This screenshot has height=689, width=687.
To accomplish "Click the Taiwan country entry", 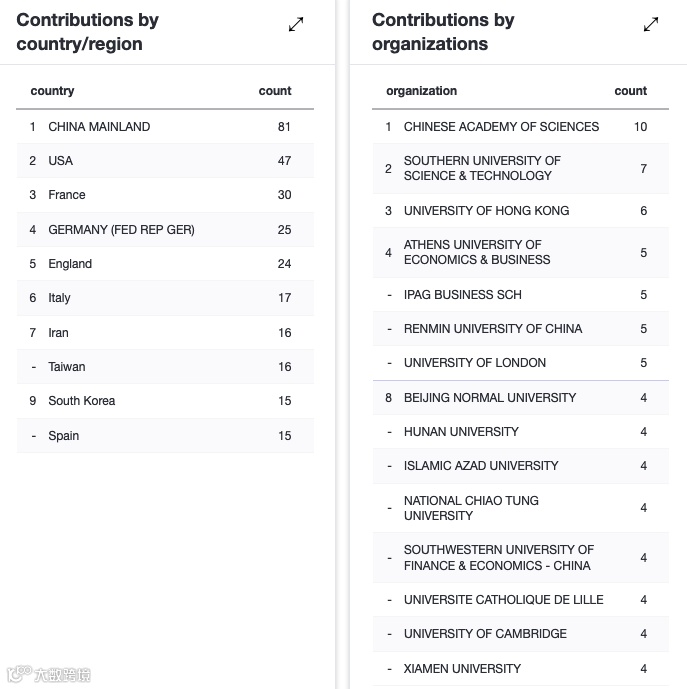I will coord(67,367).
